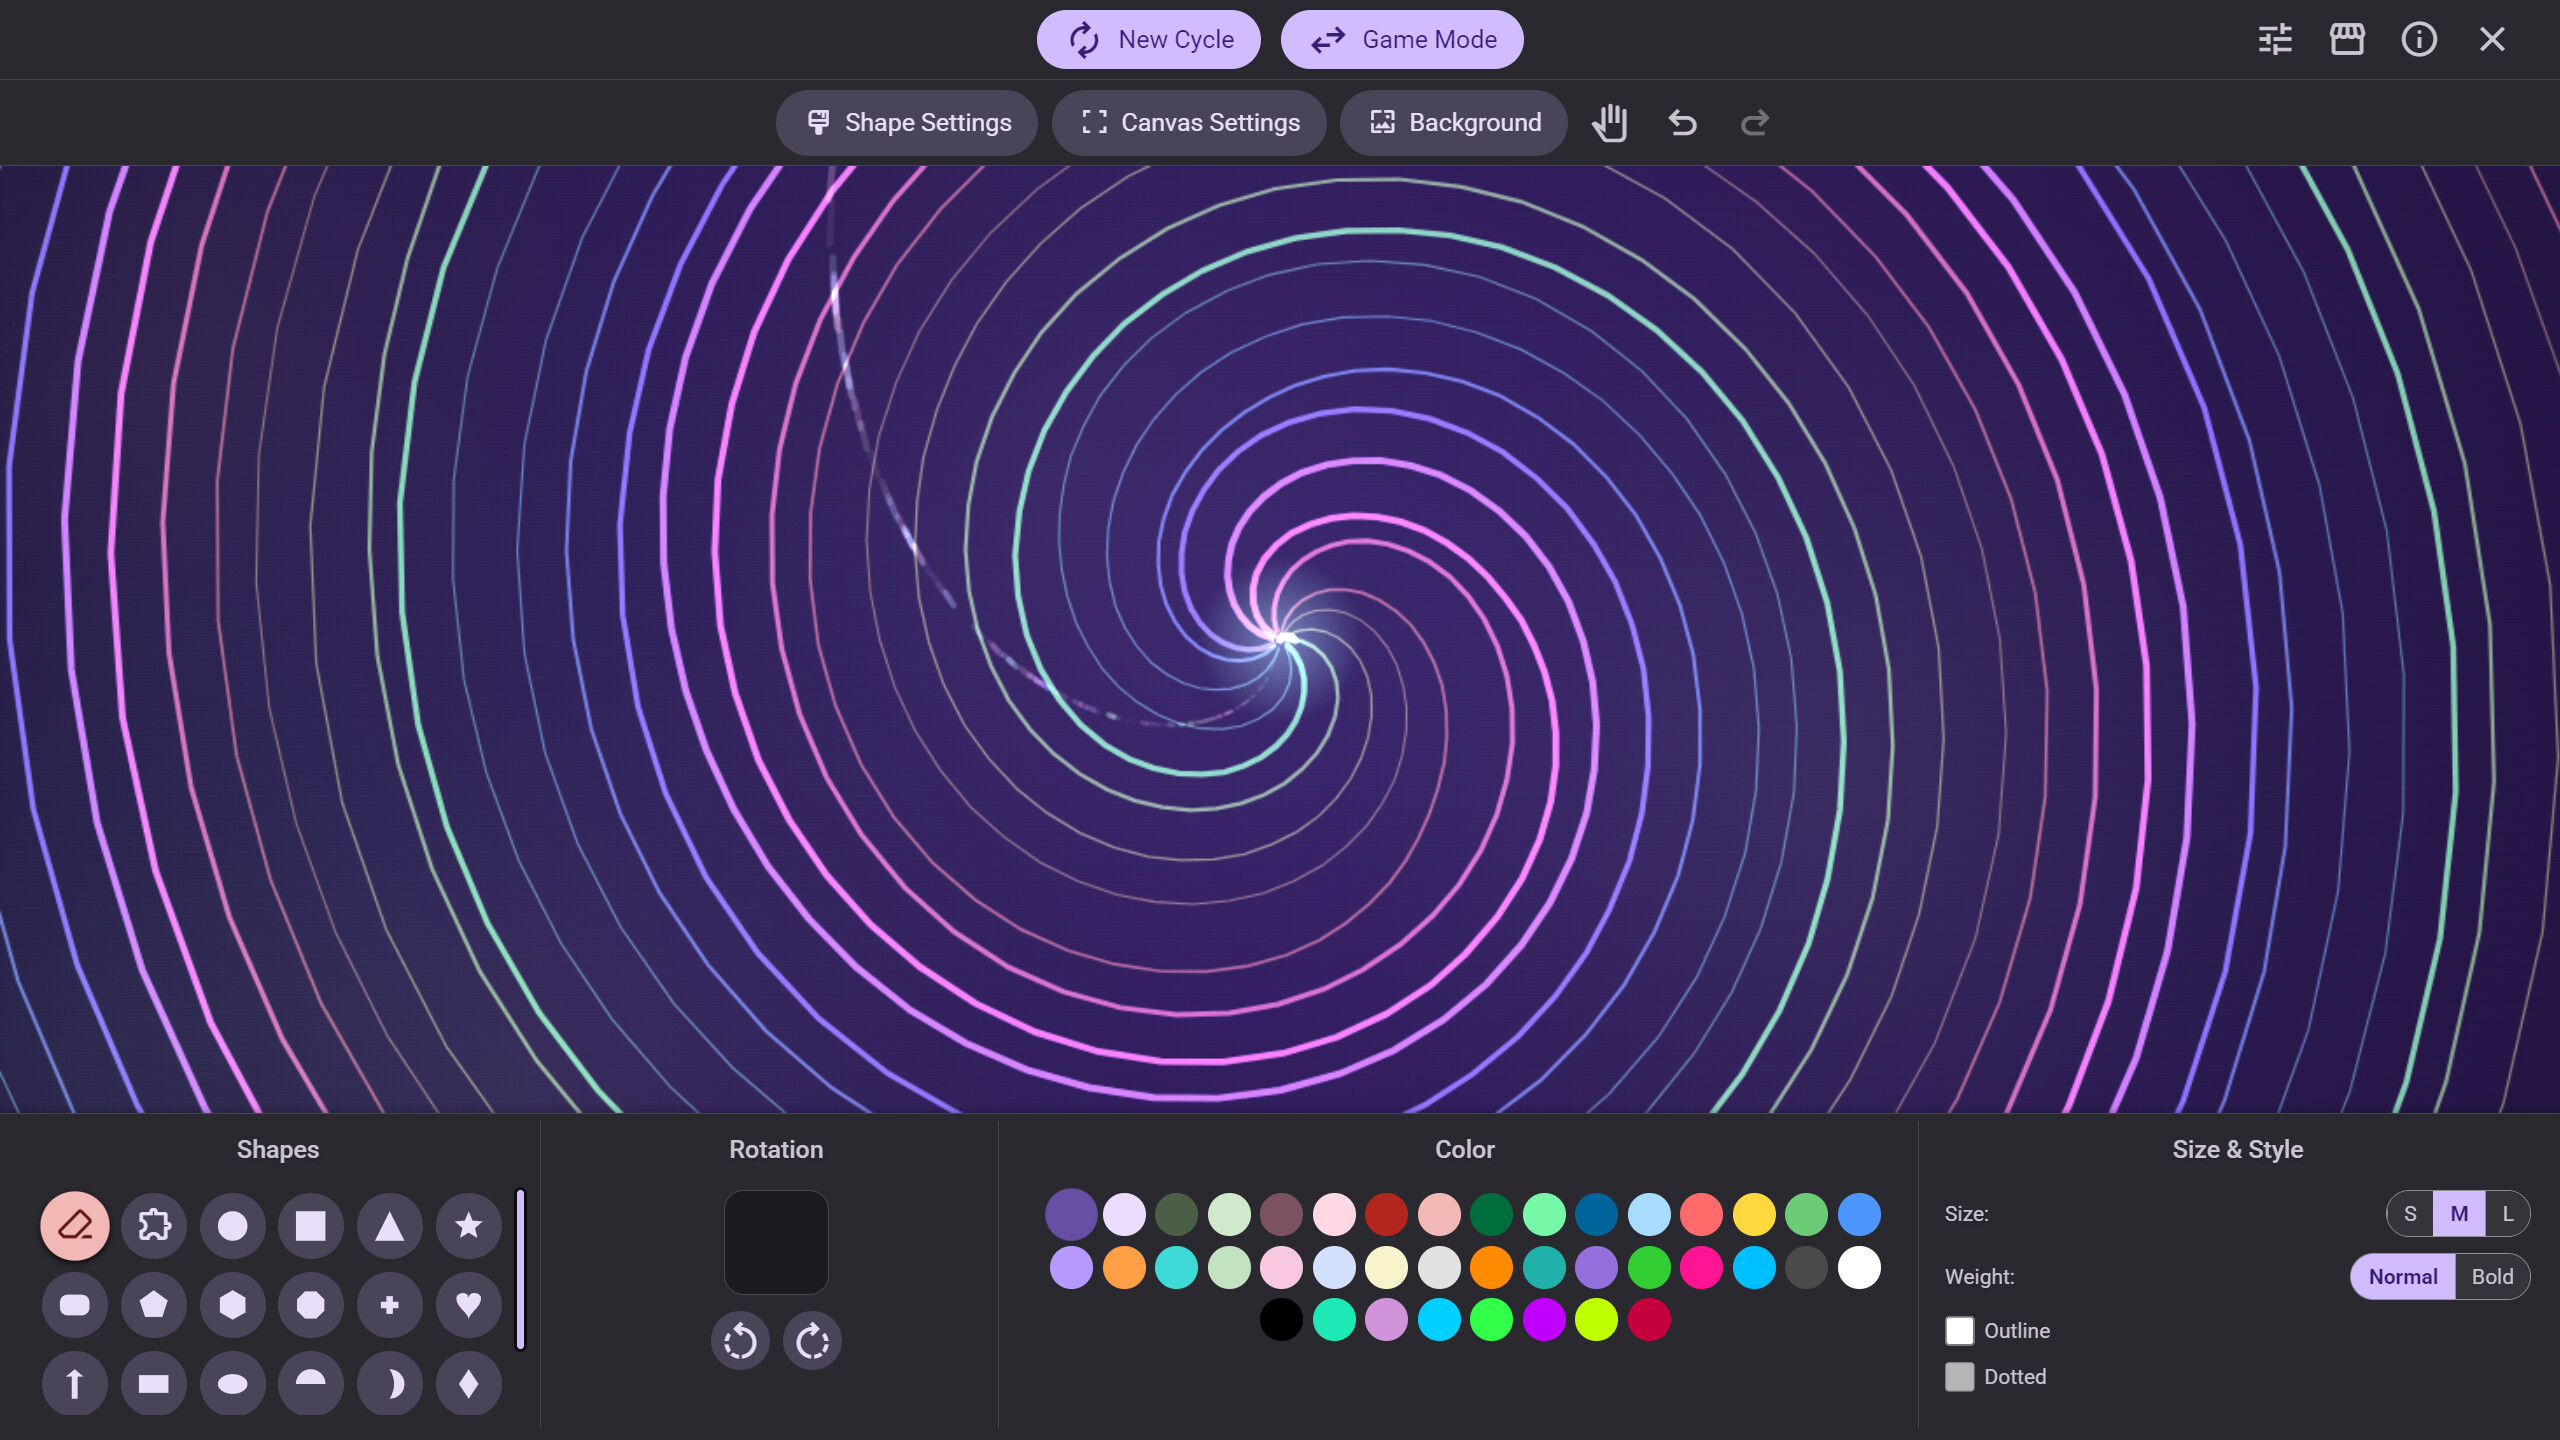Open Canvas Settings

pos(1188,122)
